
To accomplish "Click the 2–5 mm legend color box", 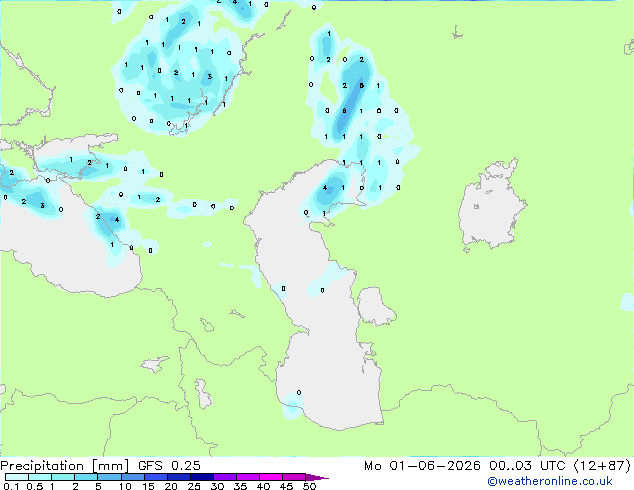I will (86, 477).
